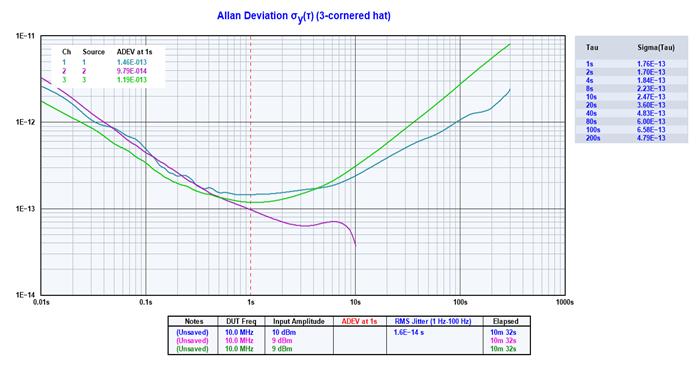Click the Sigma(Tau) column header
Image resolution: width=698 pixels, height=376 pixels.
coord(656,48)
